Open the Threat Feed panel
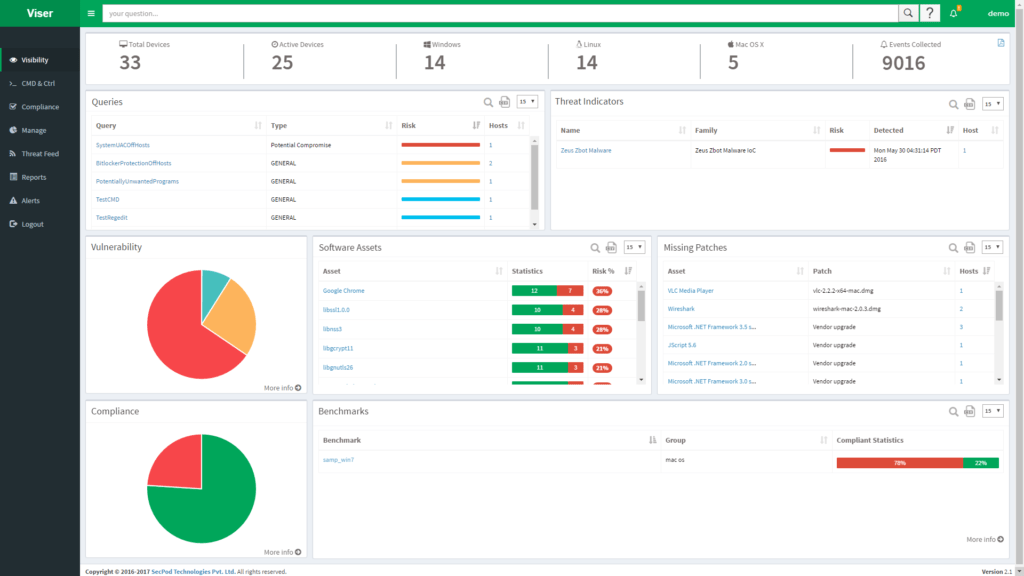 coord(39,153)
